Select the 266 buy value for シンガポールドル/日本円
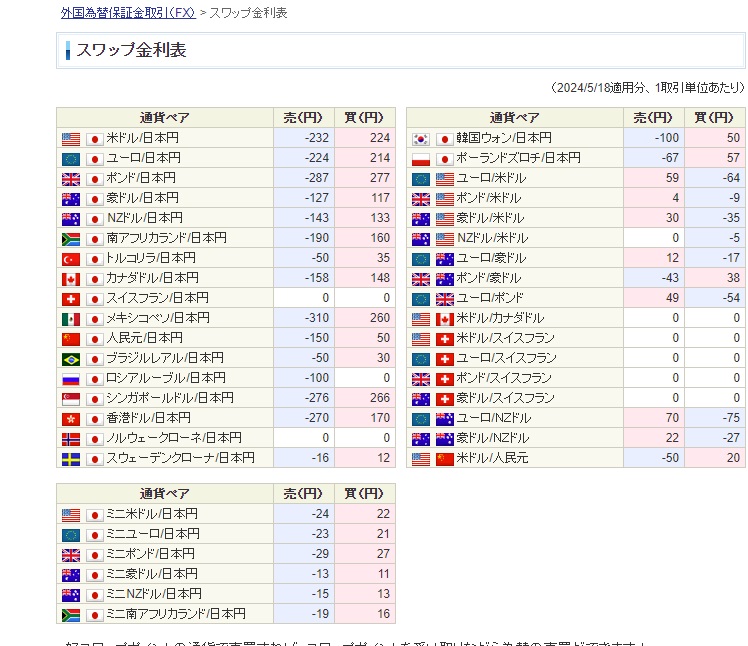Image resolution: width=748 pixels, height=646 pixels. pyautogui.click(x=376, y=398)
